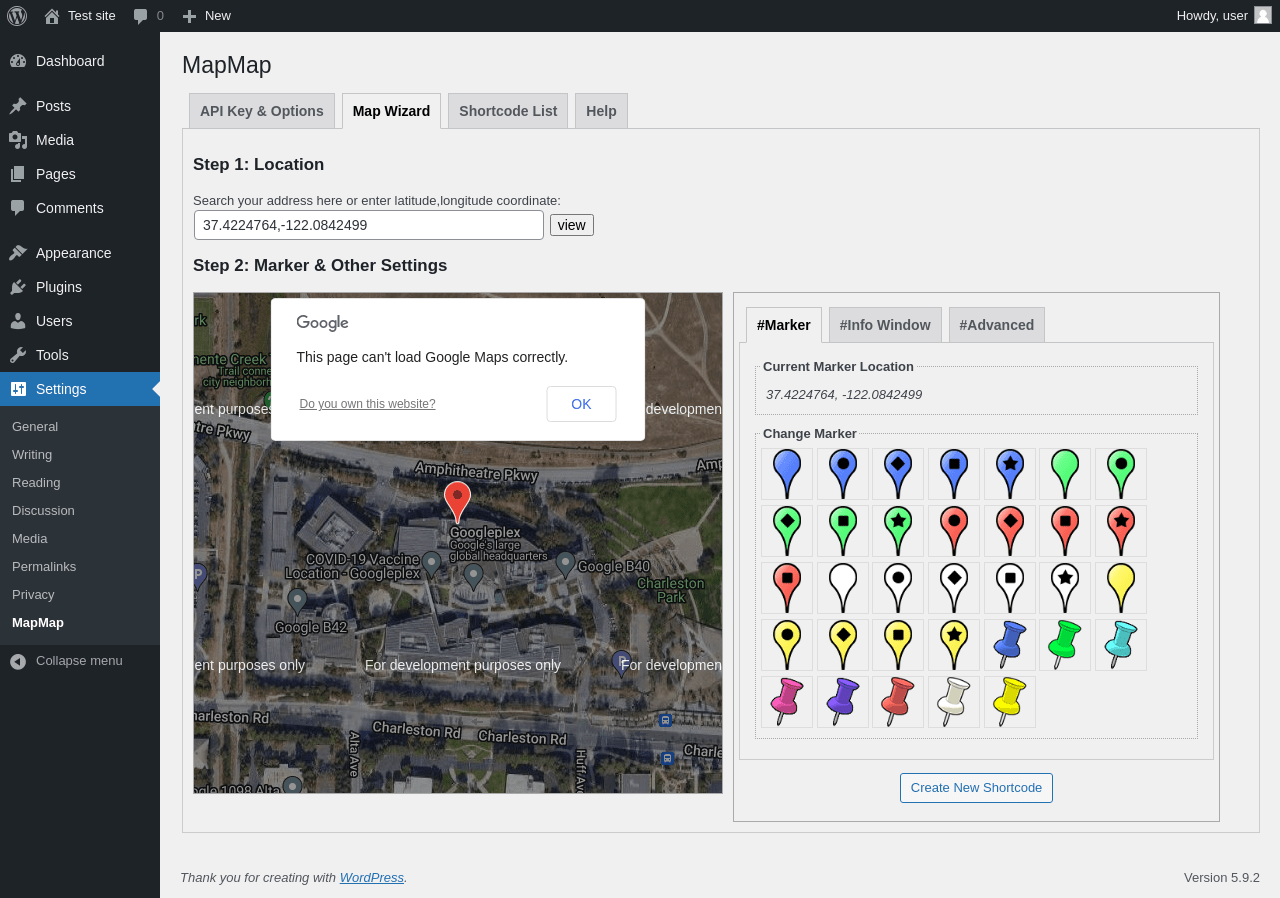
Task: Select the blue marker with a square
Action: coord(954,474)
